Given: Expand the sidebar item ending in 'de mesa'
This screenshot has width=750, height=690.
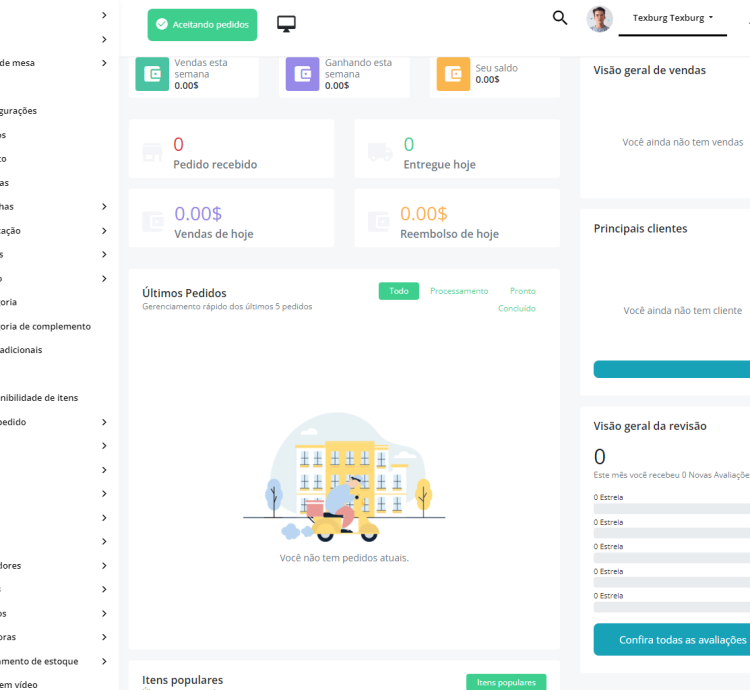Looking at the screenshot, I should 104,63.
